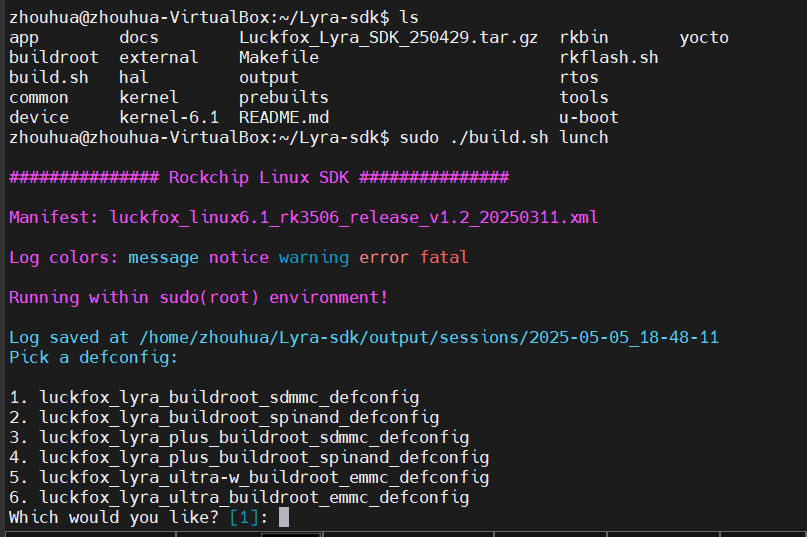Image resolution: width=807 pixels, height=537 pixels.
Task: Click the 'sudo ./build.sh lunch' command text
Action: tap(504, 137)
